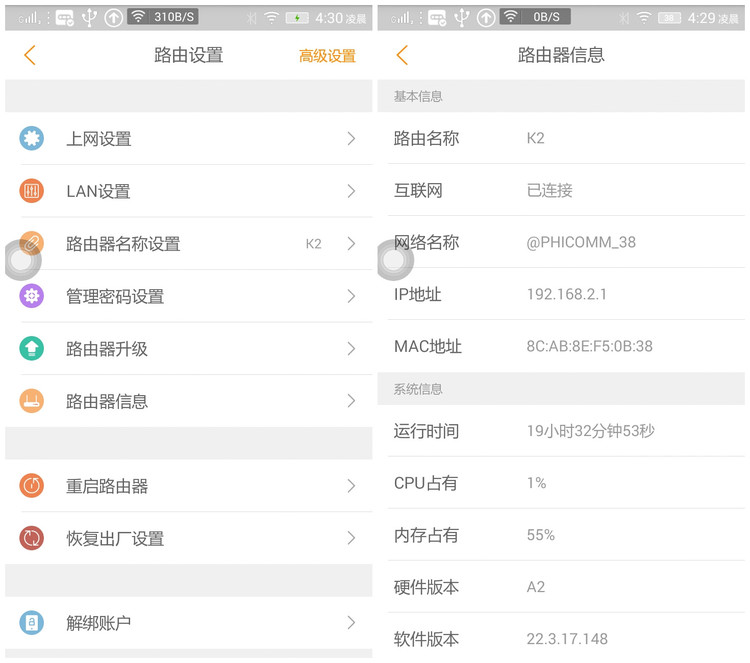Screen dimensions: 750x663
Task: Open the 管理密码设置 menu entry
Action: pos(188,296)
